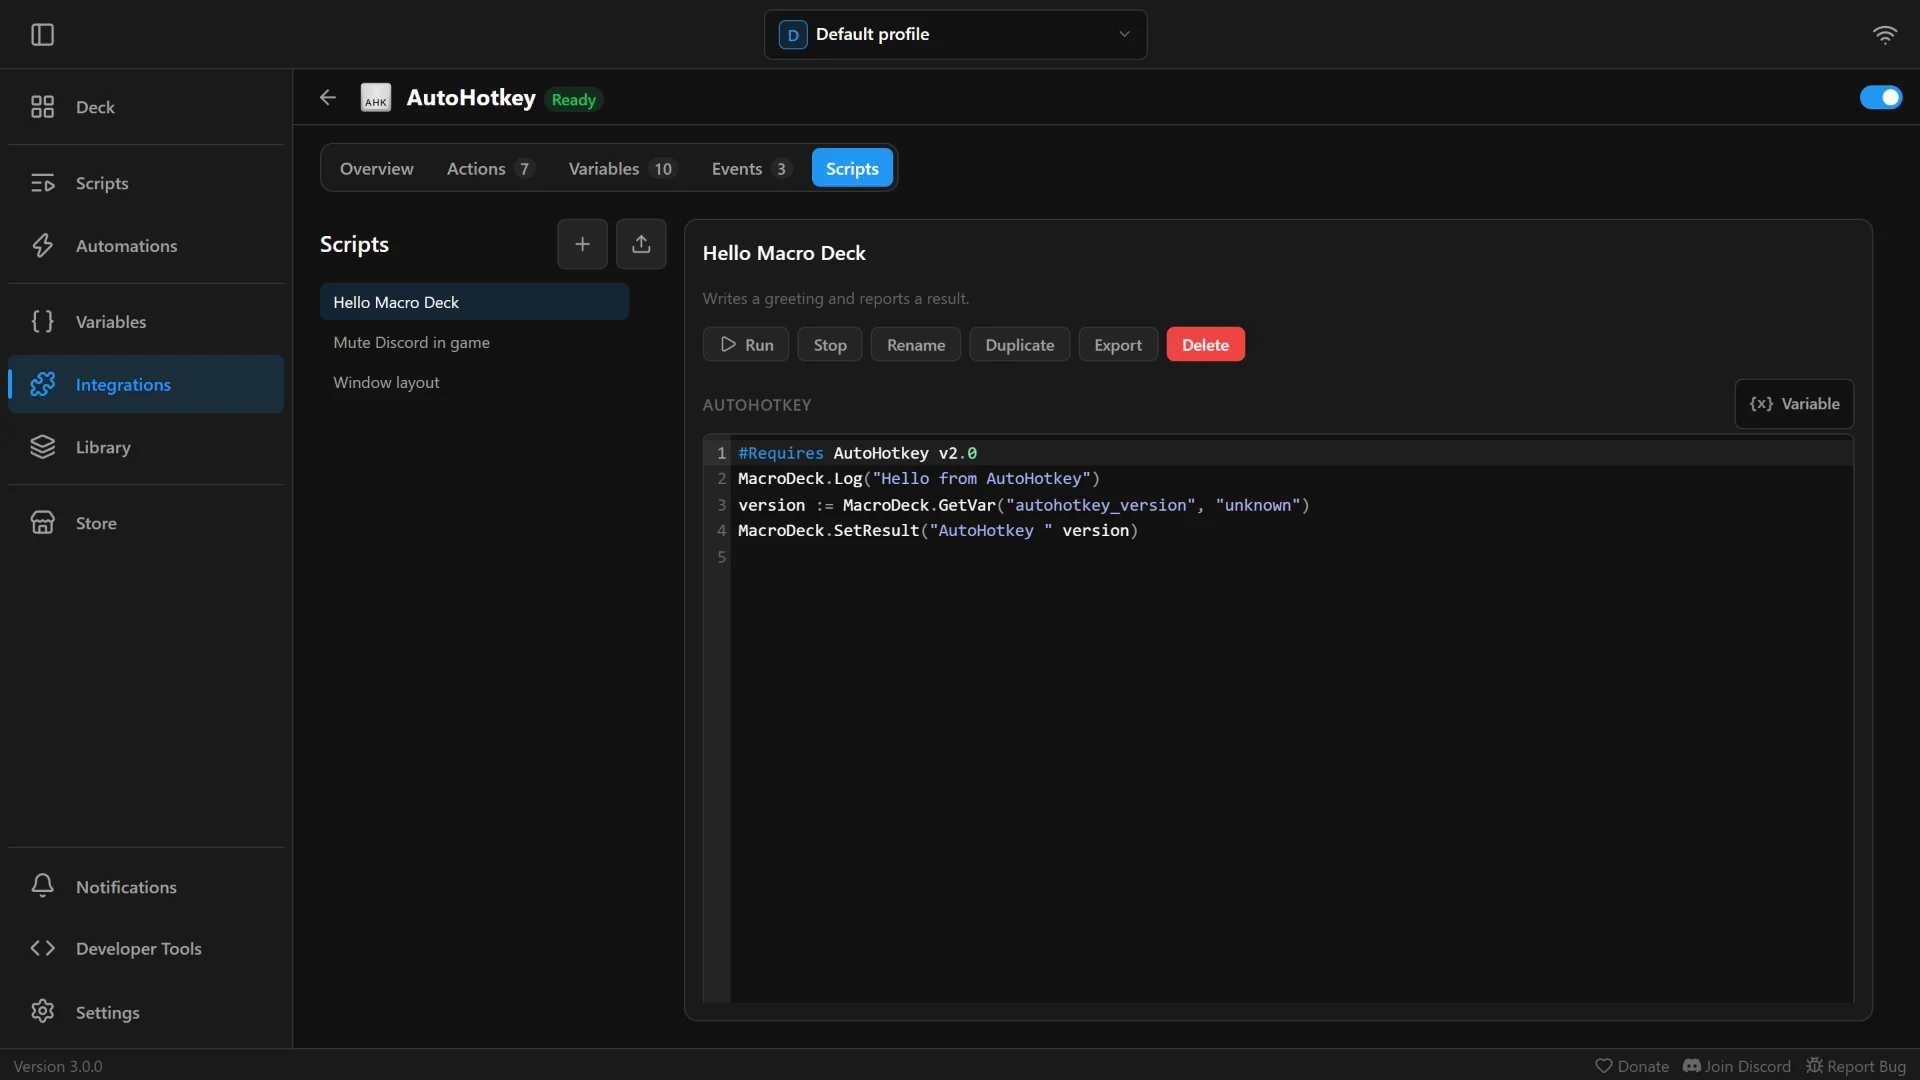Collapse the sidebar panel icon
1920x1080 pixels.
point(42,35)
